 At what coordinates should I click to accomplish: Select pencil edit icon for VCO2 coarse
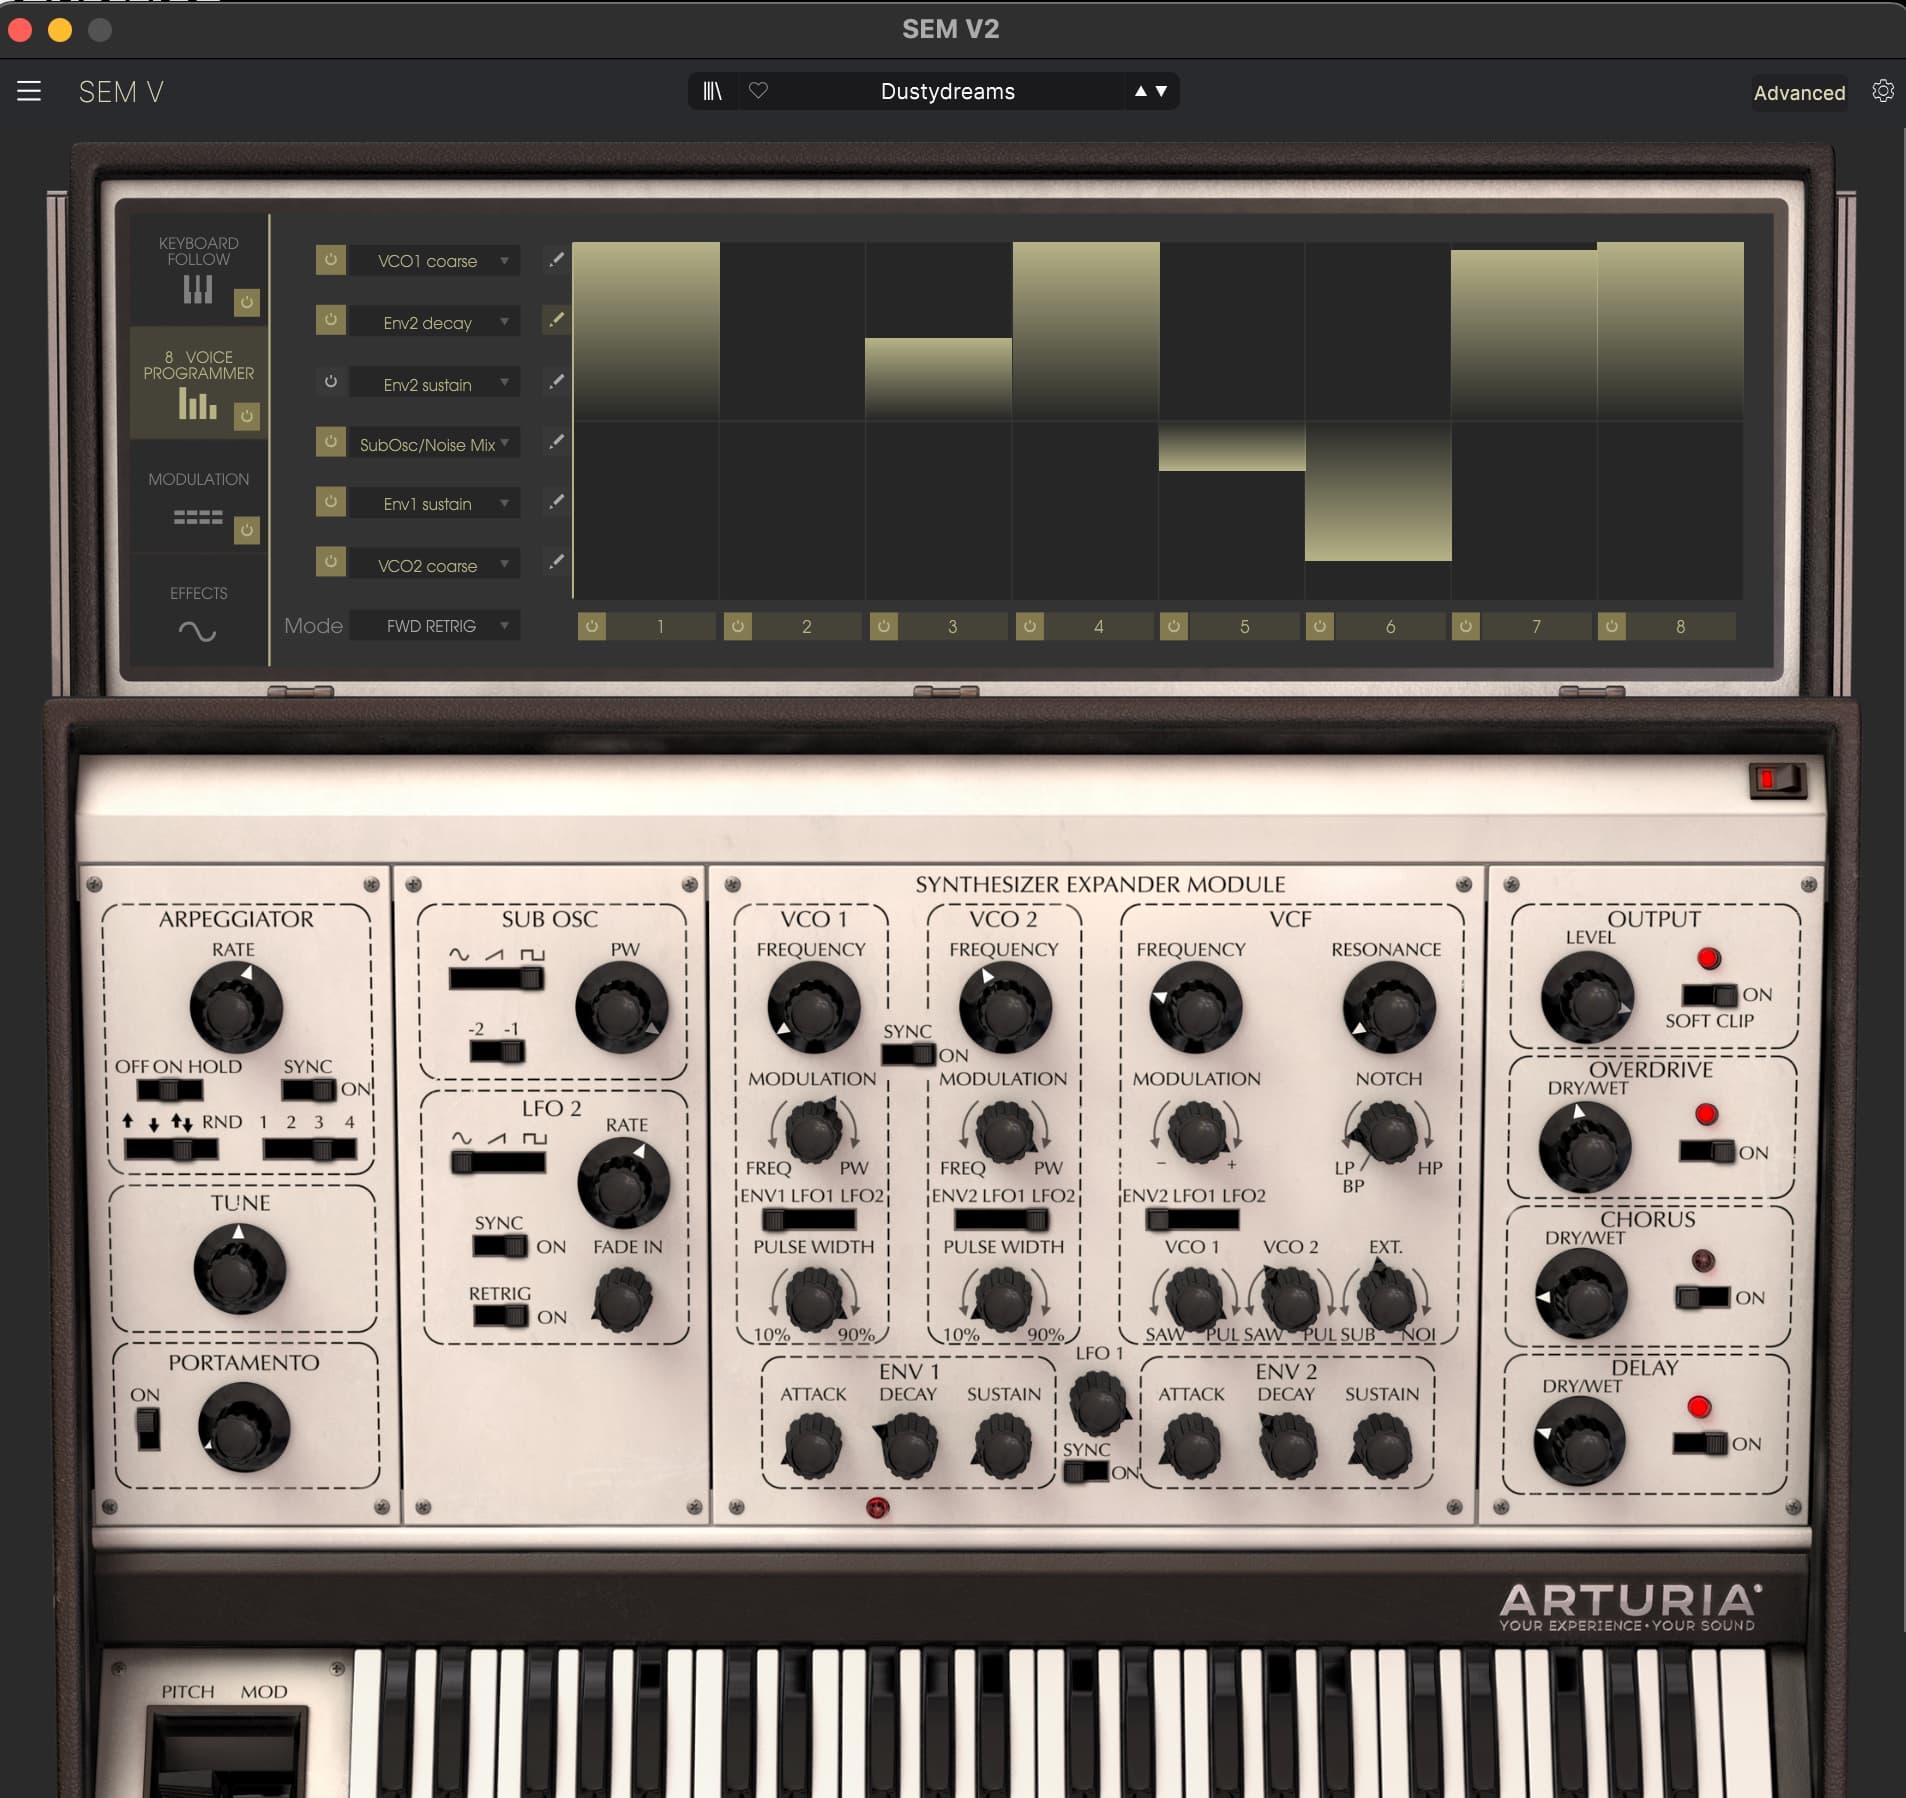(556, 561)
